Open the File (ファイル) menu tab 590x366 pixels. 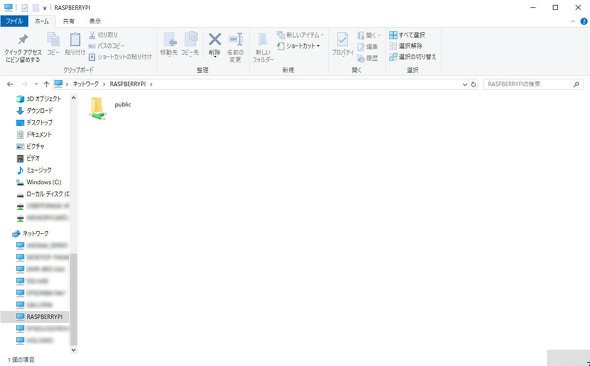coord(14,21)
